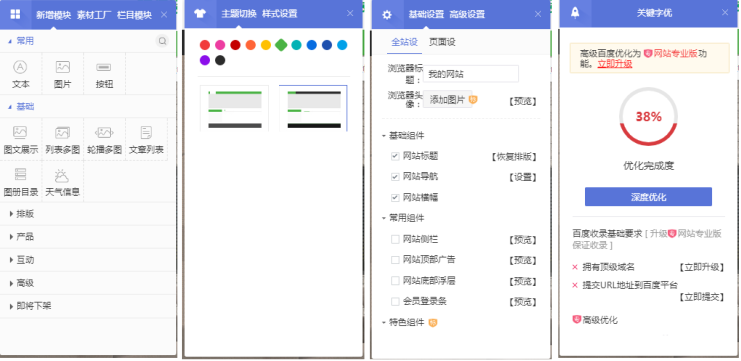Click 立即提交 for Baidu URL submission

(702, 297)
